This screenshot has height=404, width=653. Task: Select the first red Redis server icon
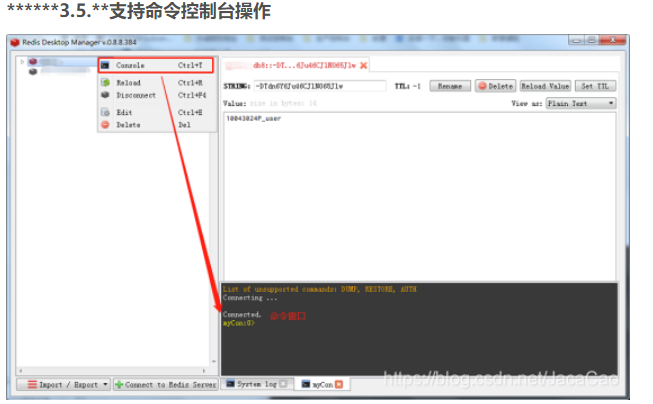coord(33,62)
